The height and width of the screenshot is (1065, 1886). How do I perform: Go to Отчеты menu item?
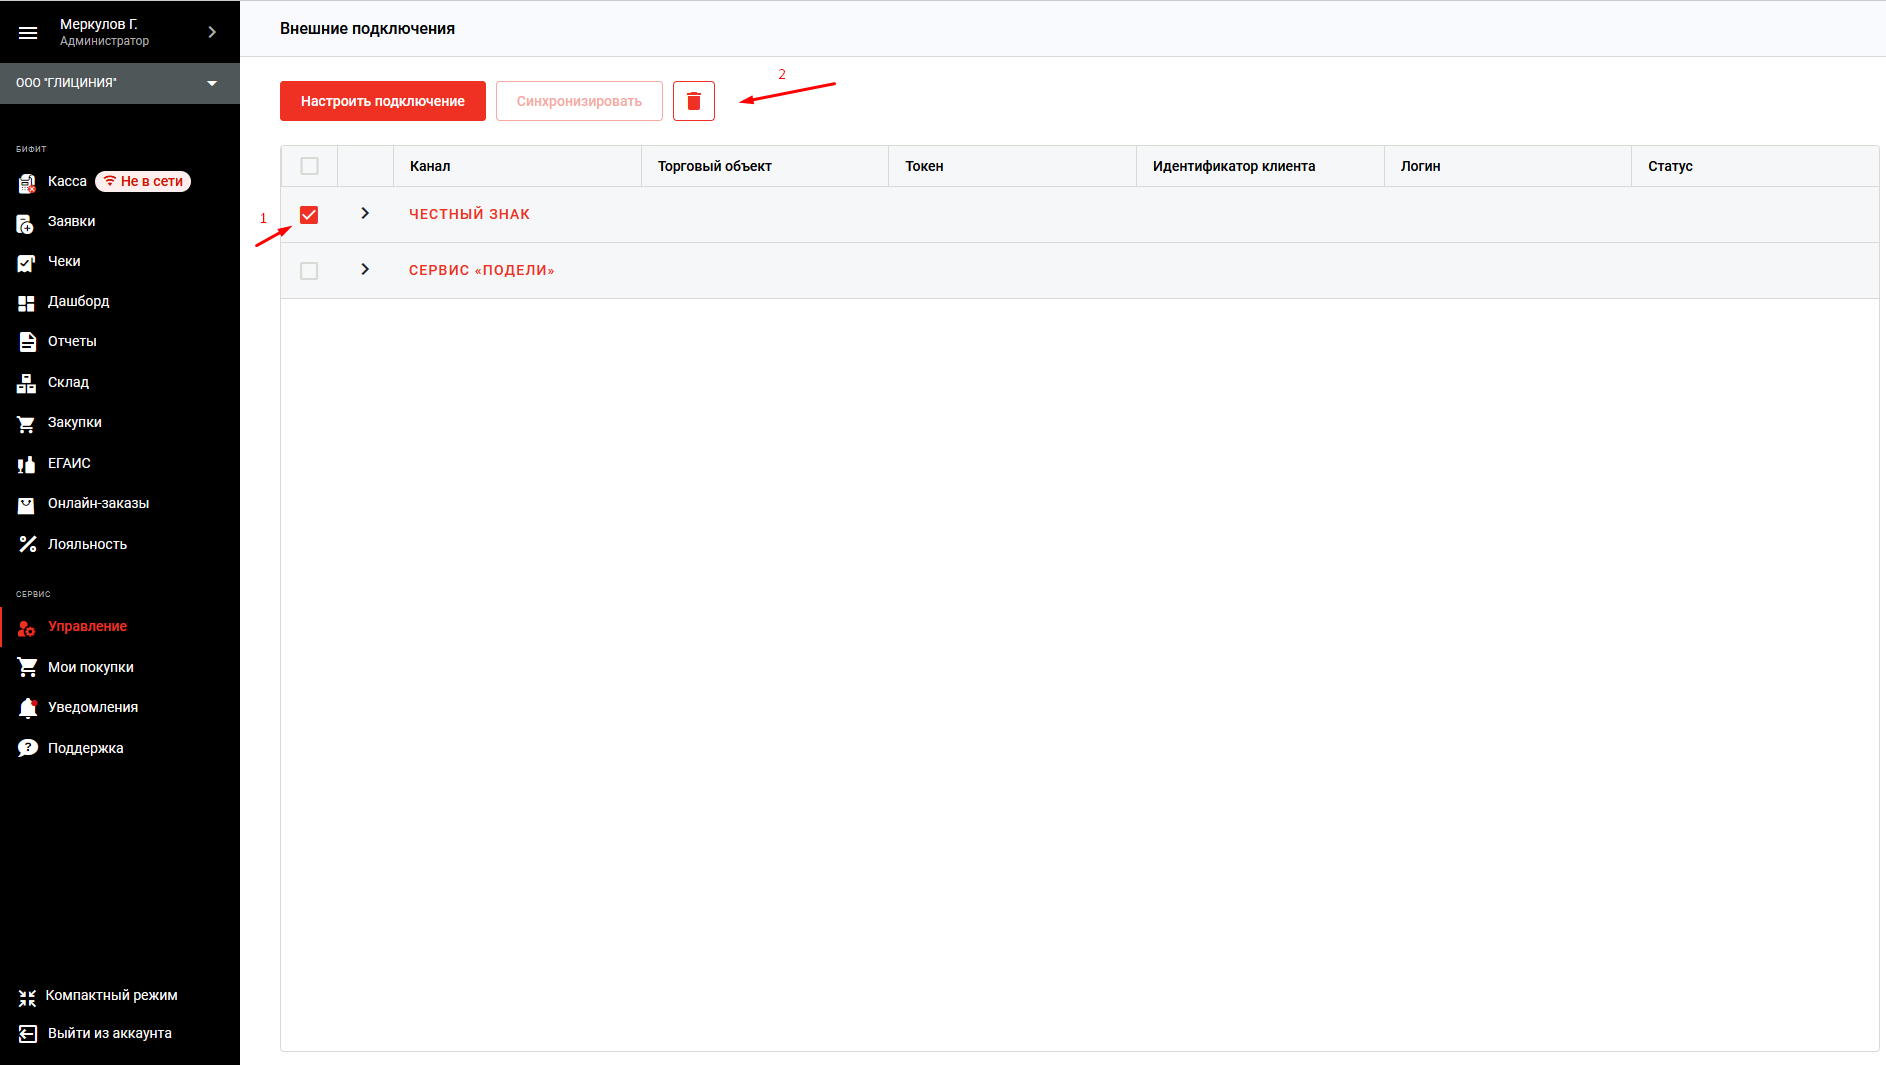[72, 342]
